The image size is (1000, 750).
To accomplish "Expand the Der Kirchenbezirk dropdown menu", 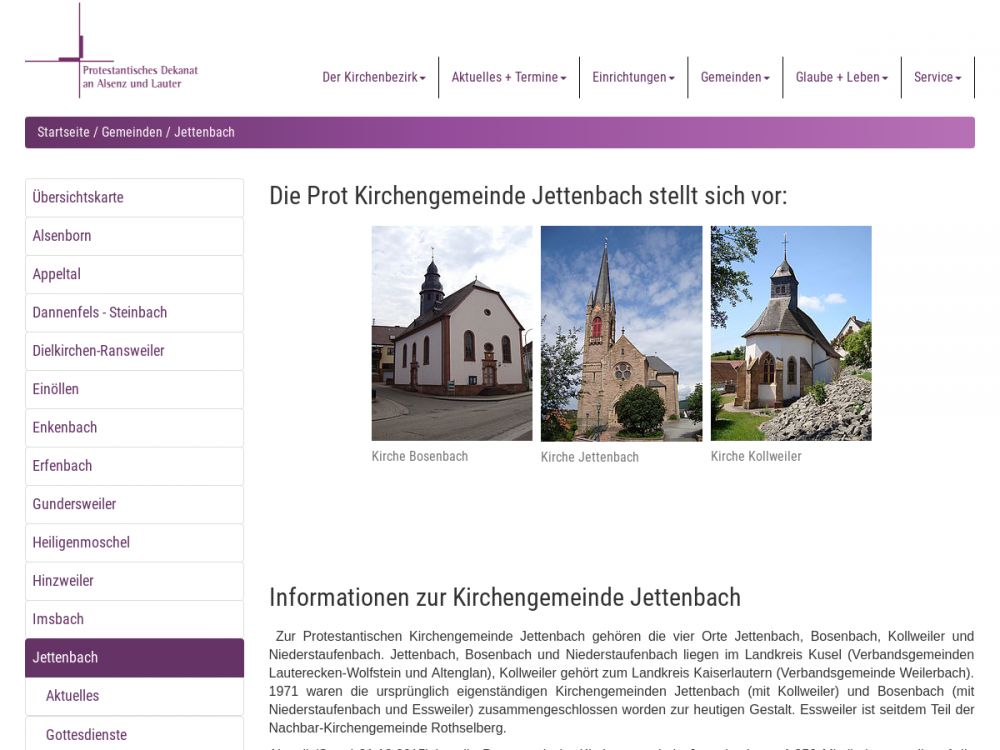I will pyautogui.click(x=373, y=77).
